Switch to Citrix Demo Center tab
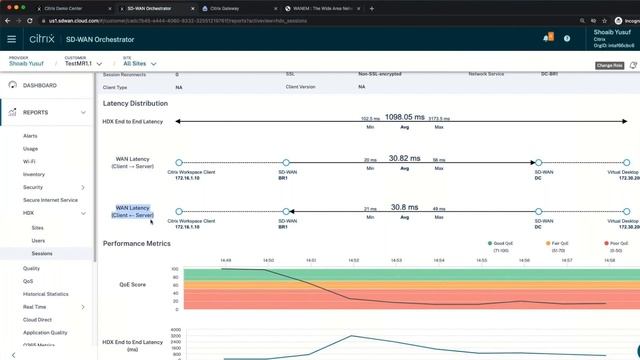The height and width of the screenshot is (360, 640). (x=63, y=8)
